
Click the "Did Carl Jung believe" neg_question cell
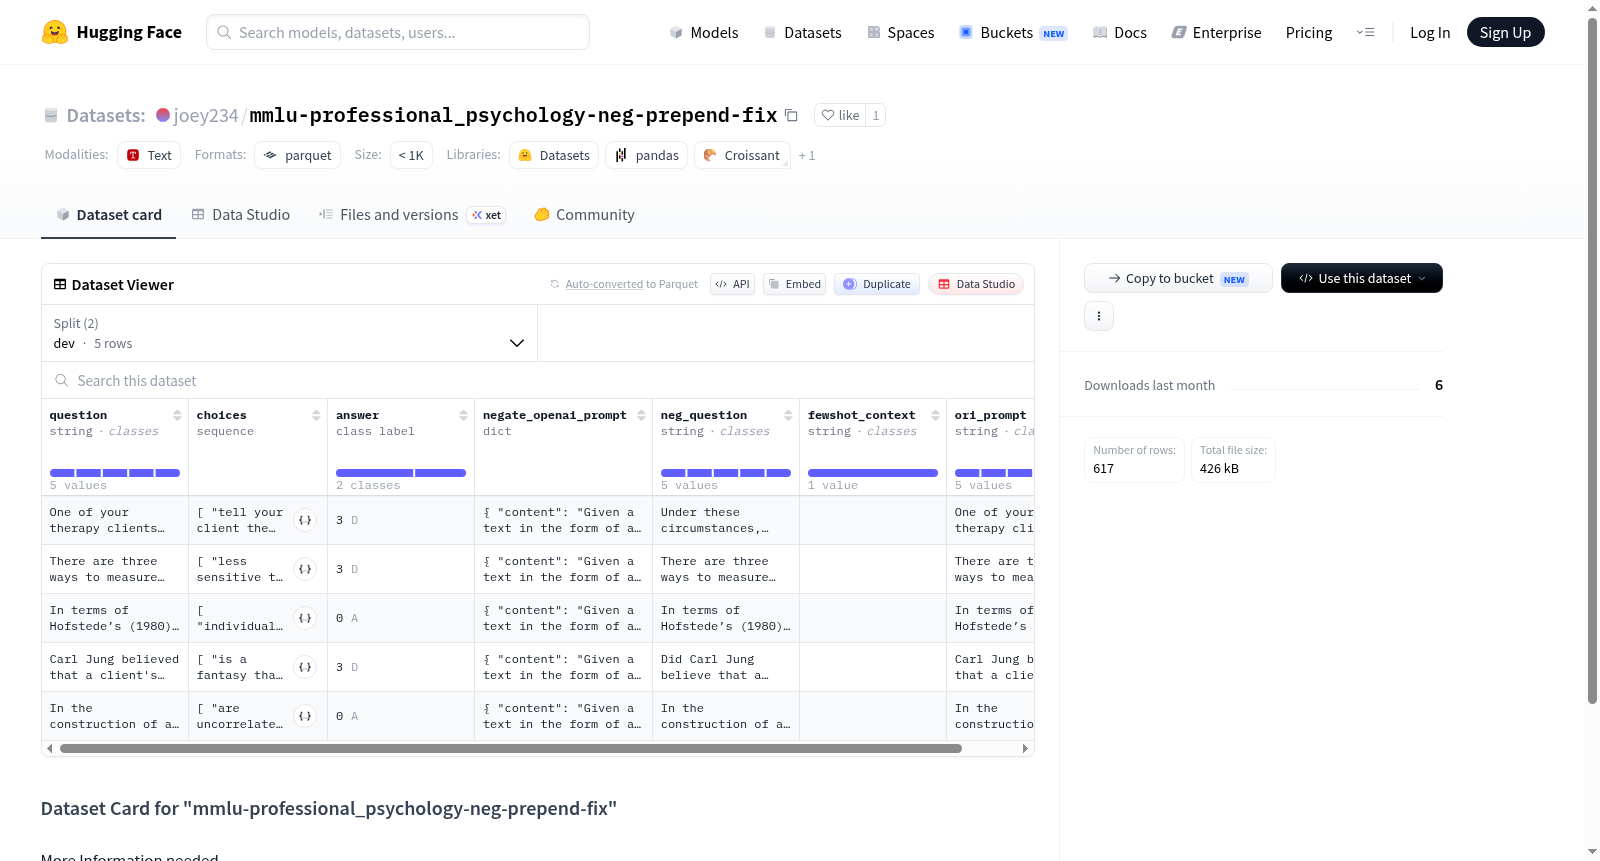coord(726,667)
